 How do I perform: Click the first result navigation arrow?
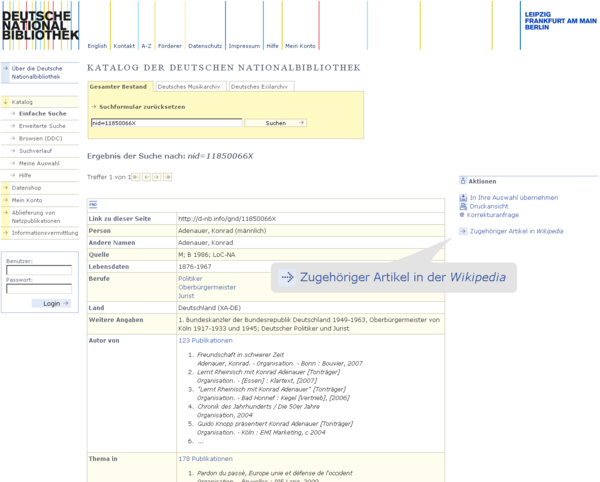click(136, 177)
